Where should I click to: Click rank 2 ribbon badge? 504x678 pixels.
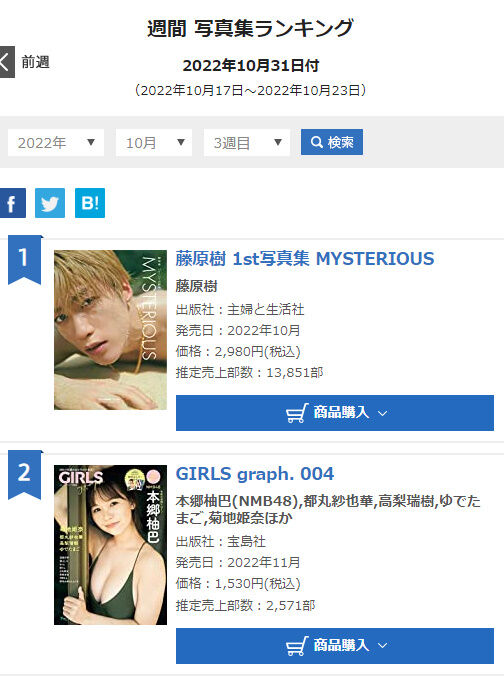pyautogui.click(x=25, y=475)
